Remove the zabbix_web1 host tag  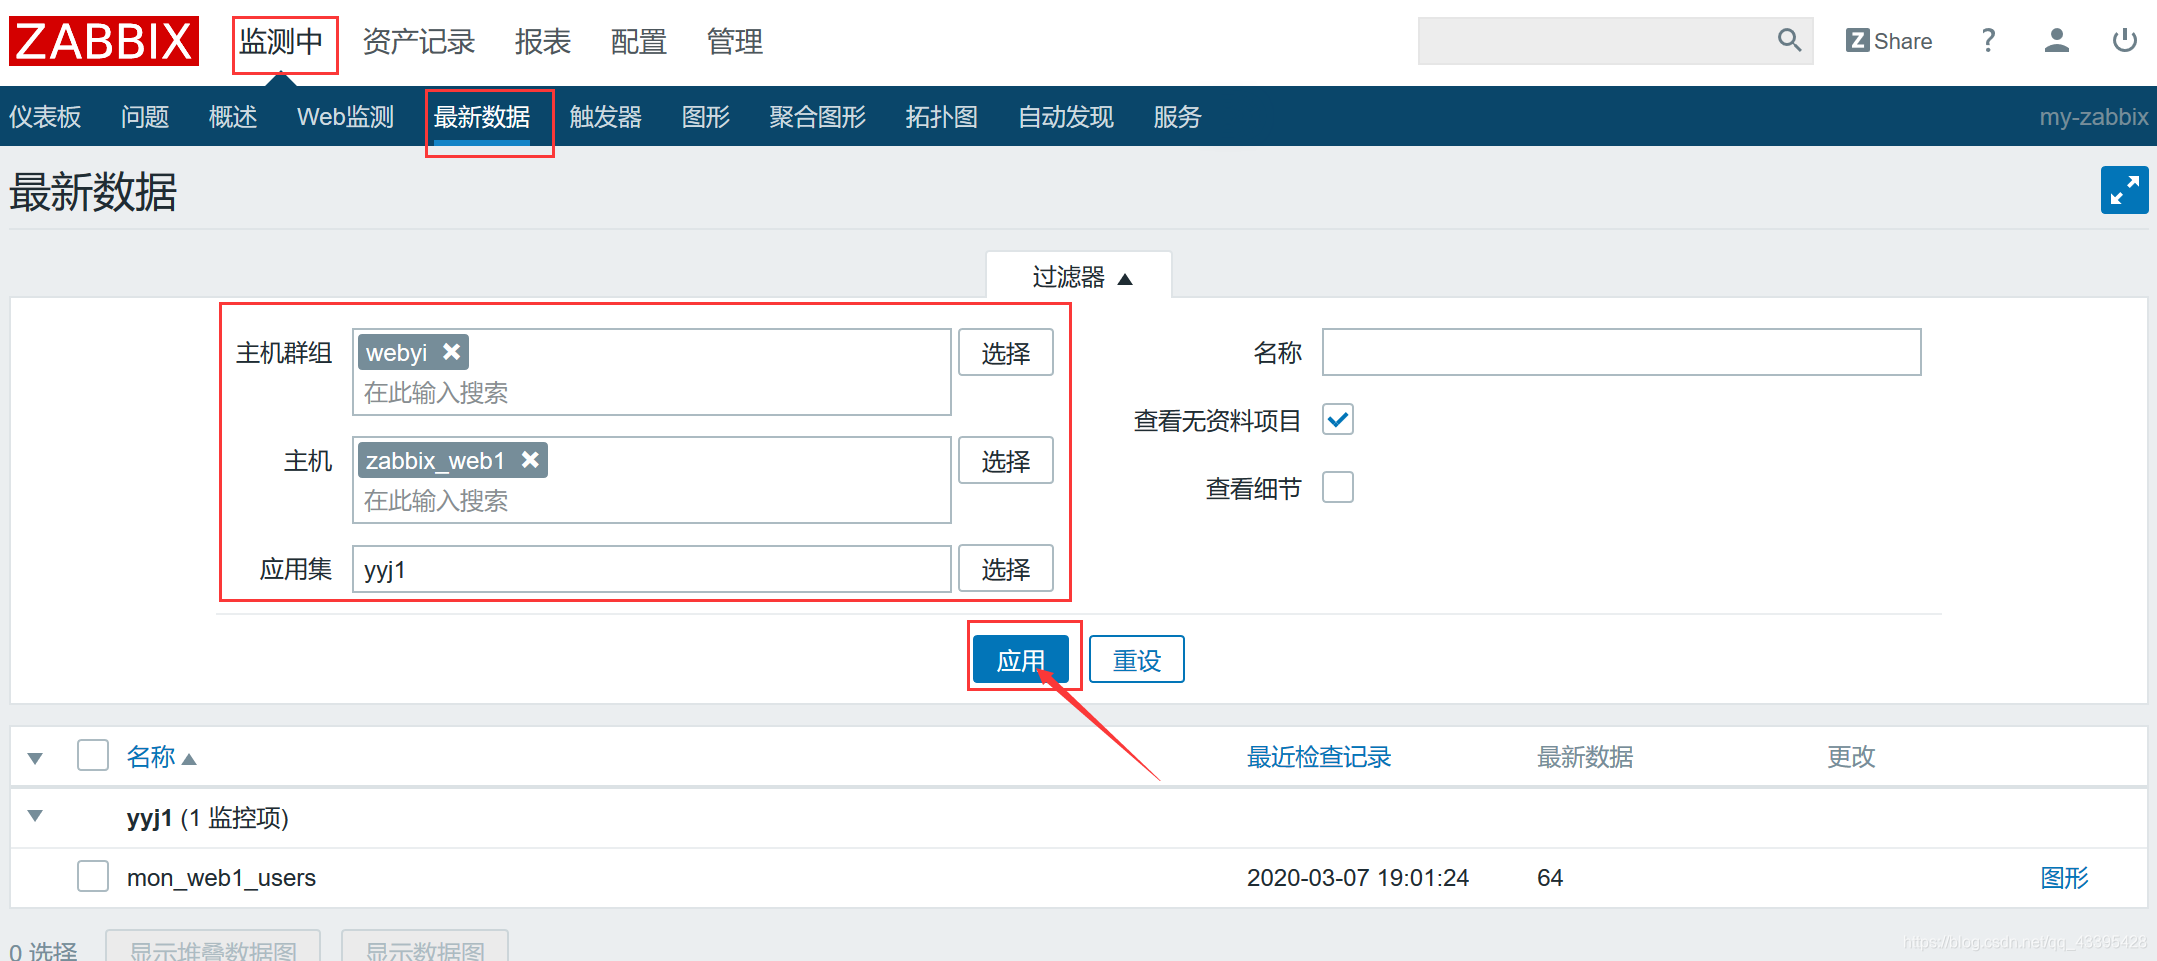click(530, 460)
